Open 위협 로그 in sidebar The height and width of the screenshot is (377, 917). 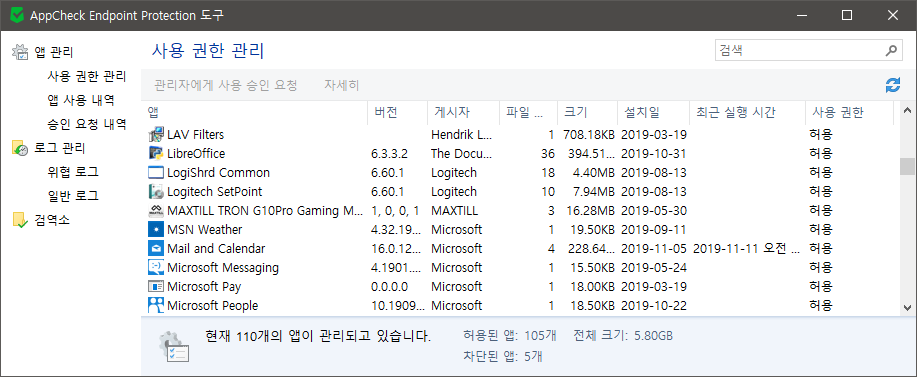[x=73, y=172]
